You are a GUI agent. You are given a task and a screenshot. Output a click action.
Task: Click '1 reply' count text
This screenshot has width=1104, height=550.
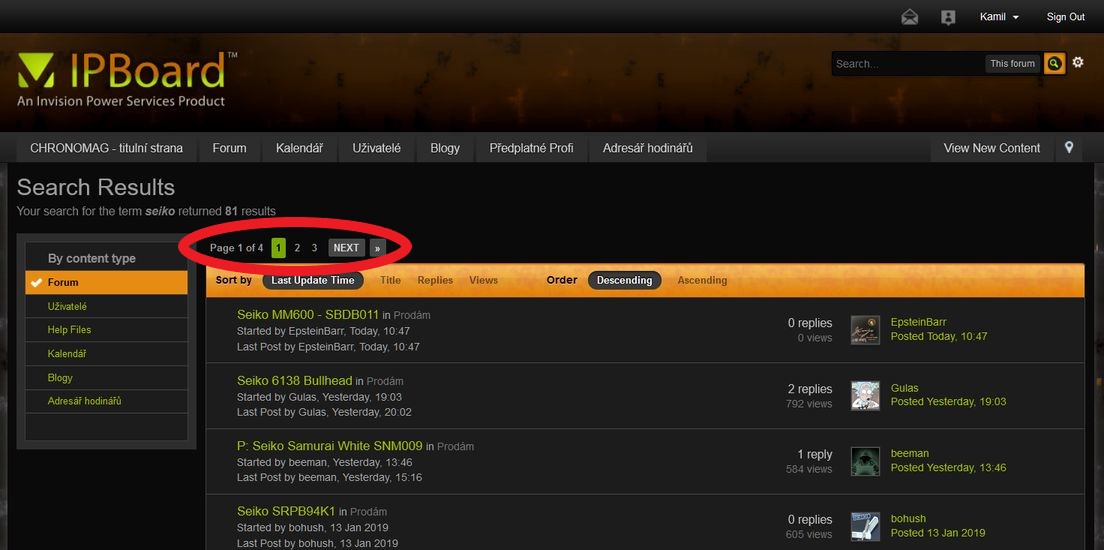click(x=815, y=454)
